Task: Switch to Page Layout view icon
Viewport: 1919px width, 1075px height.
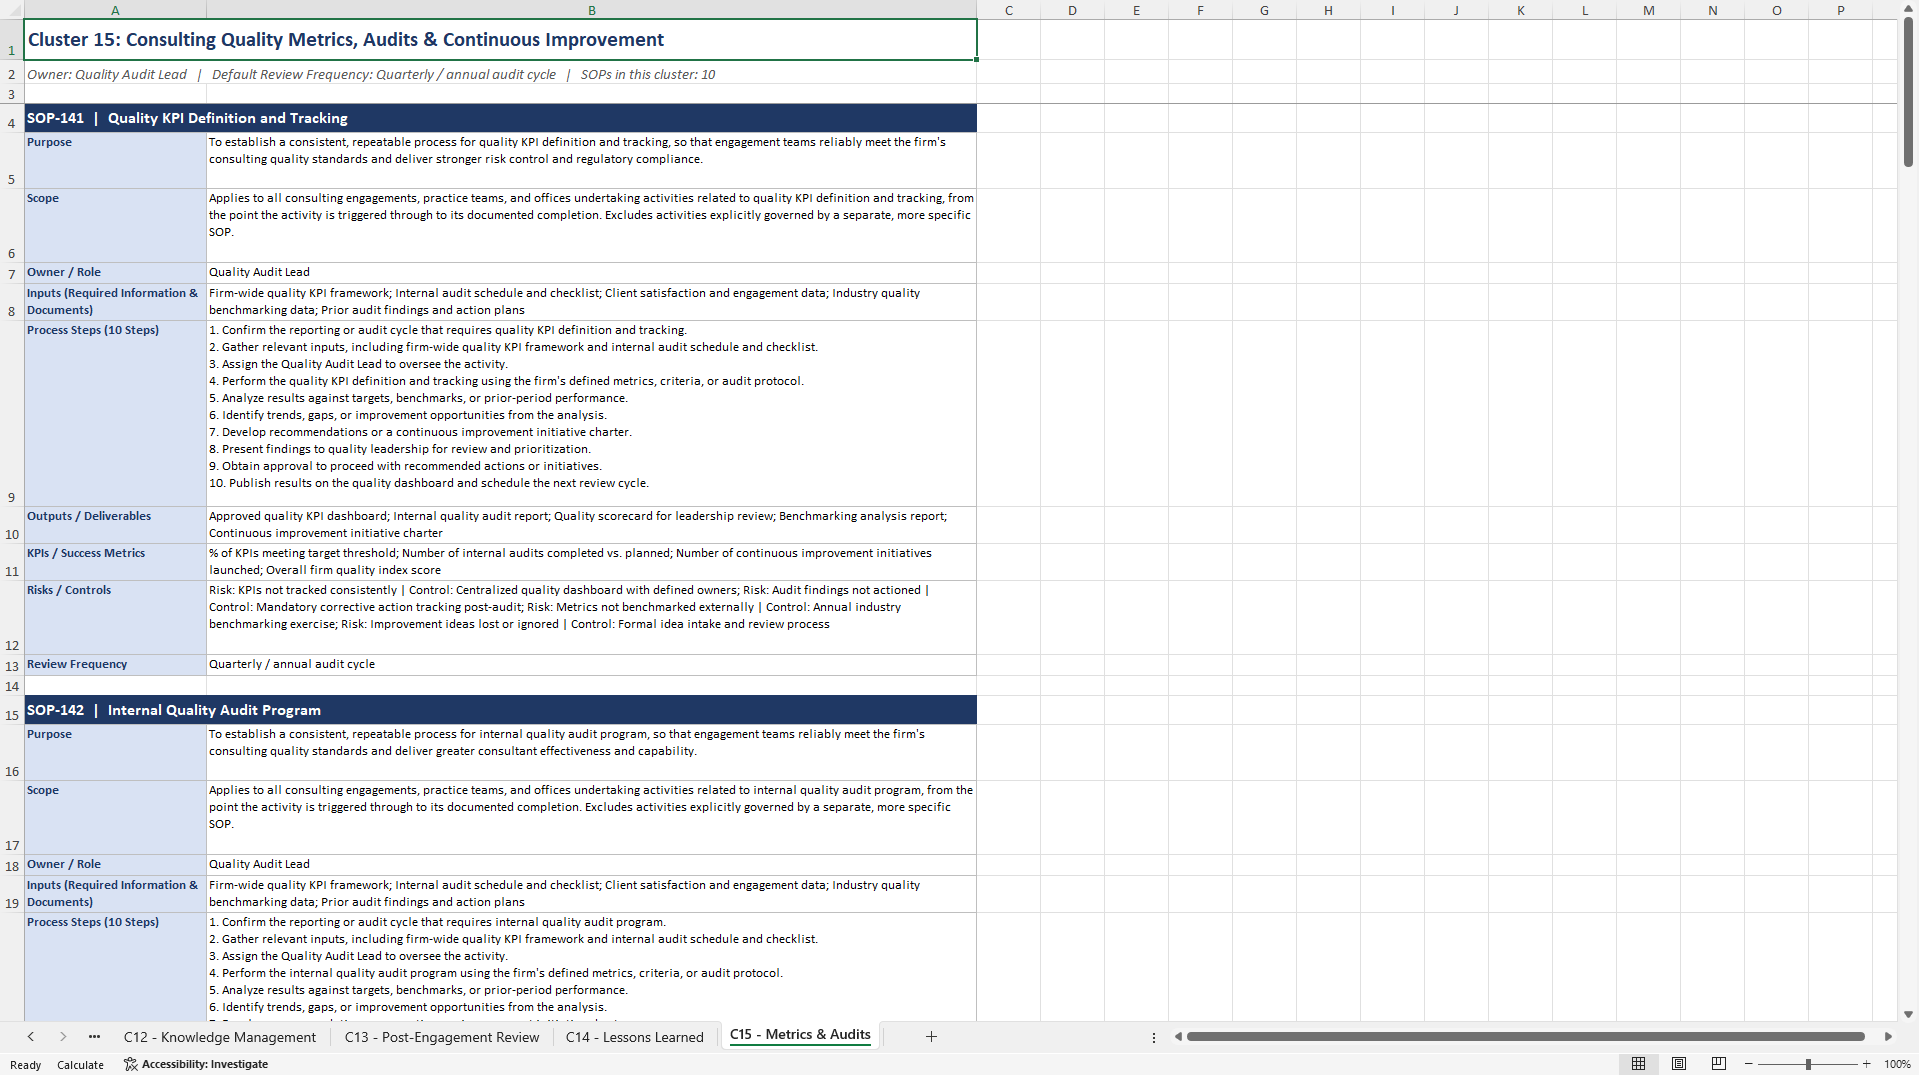Action: click(1679, 1064)
